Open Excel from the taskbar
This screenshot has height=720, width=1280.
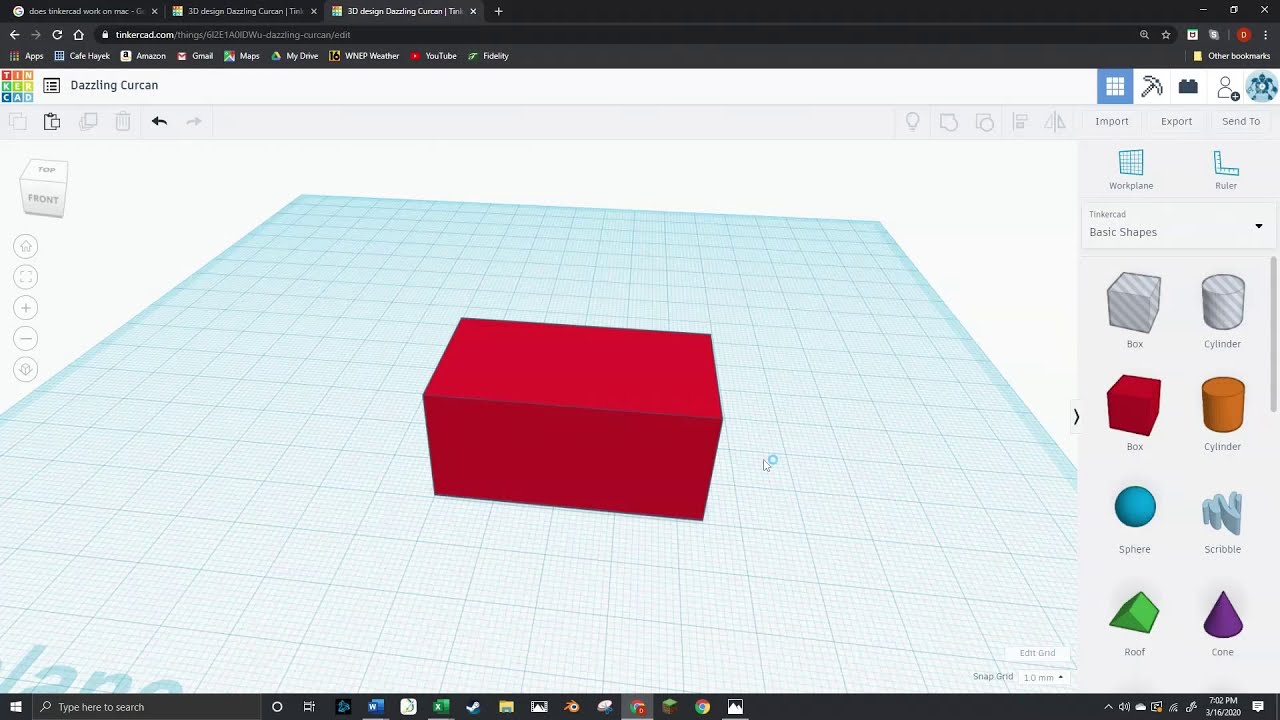point(440,707)
